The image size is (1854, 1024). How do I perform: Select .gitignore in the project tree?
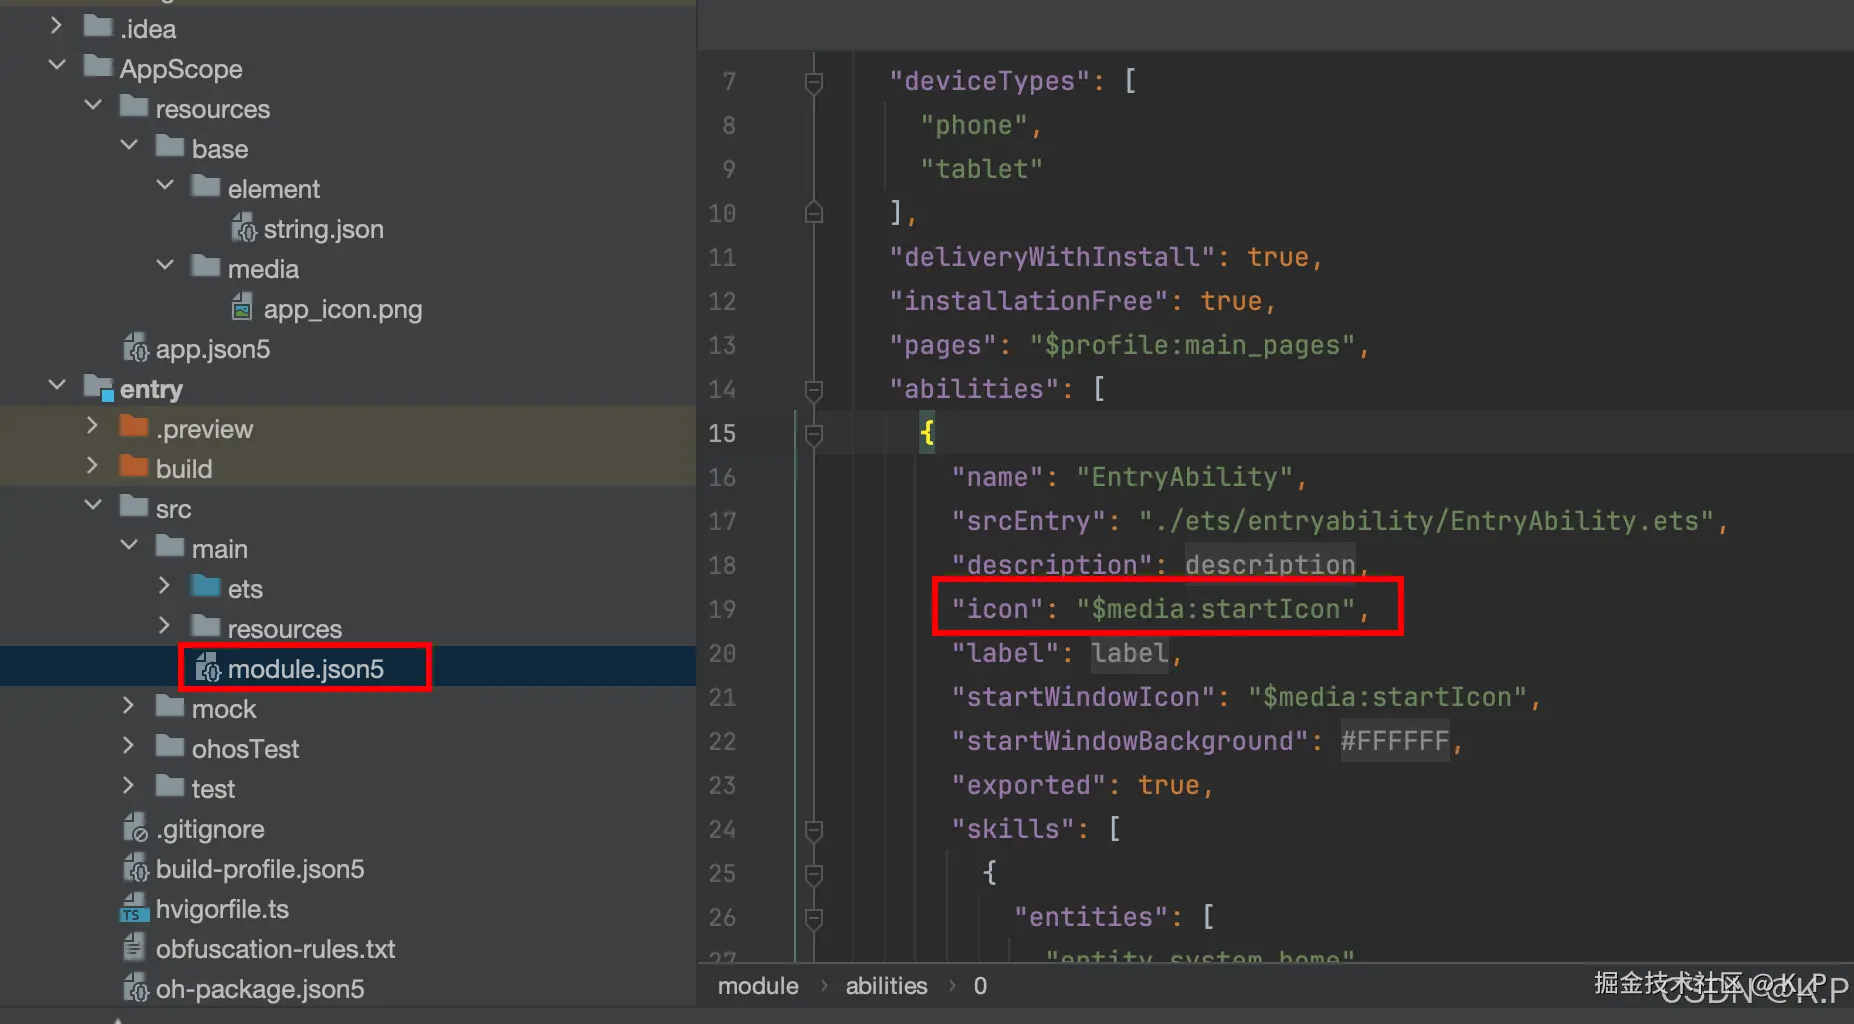pyautogui.click(x=210, y=829)
